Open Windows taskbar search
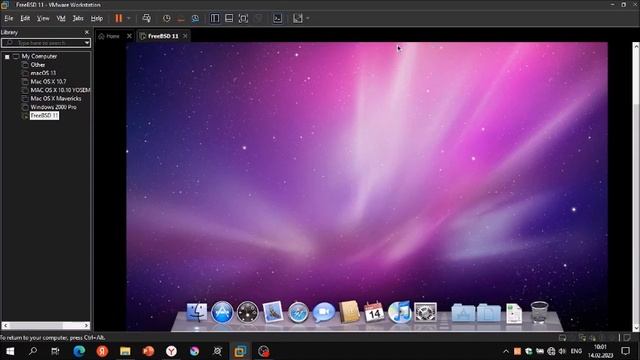Viewport: 640px width, 360px height. tap(33, 351)
